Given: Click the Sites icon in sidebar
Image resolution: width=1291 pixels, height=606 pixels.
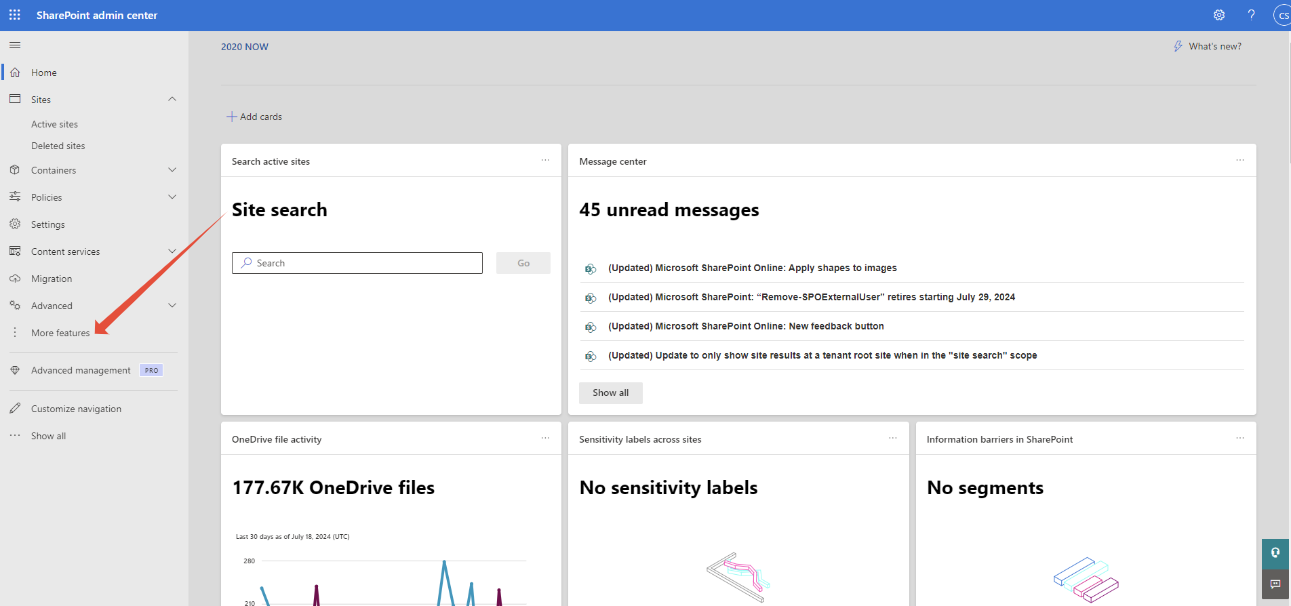Looking at the screenshot, I should 14,99.
